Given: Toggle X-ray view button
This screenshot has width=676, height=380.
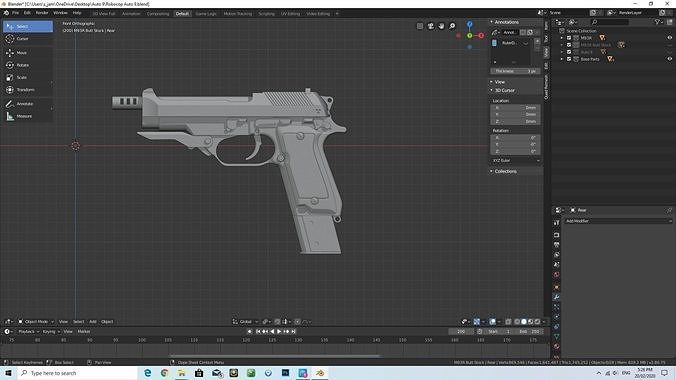Looking at the screenshot, I should [508, 322].
